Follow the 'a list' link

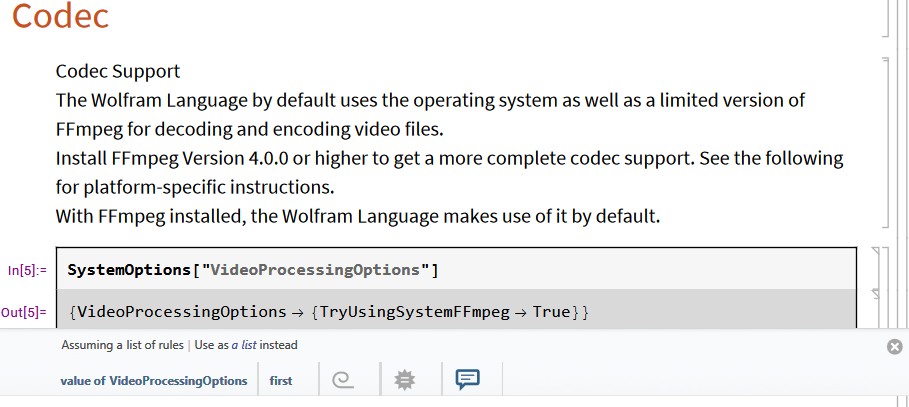(x=244, y=345)
